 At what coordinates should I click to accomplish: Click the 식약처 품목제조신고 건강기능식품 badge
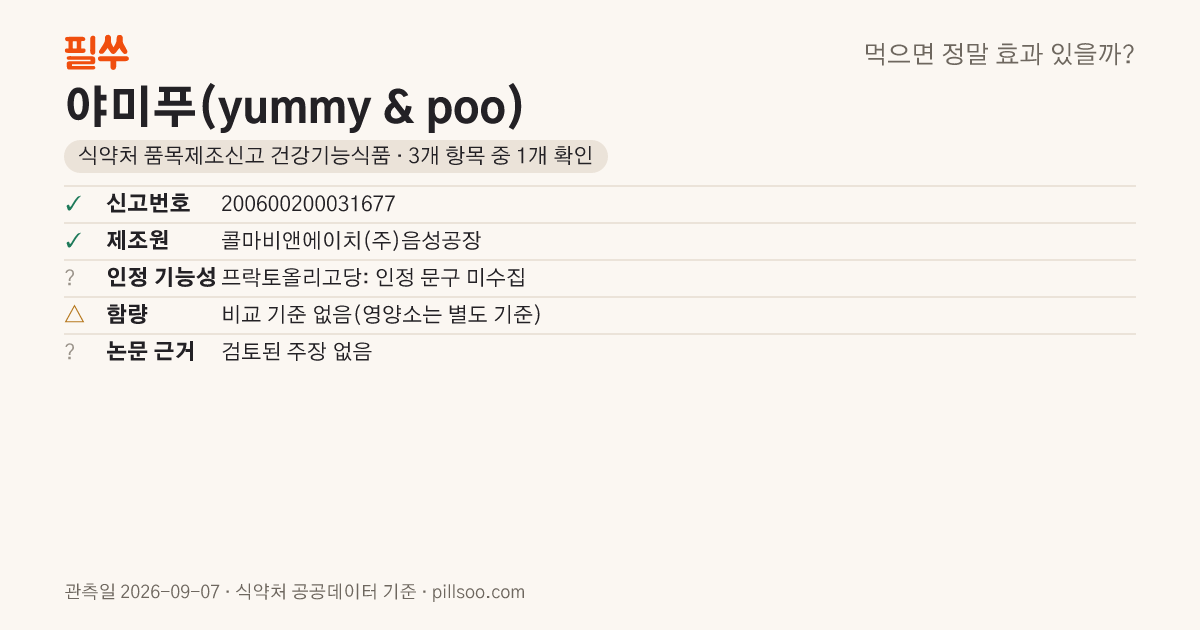click(x=335, y=157)
